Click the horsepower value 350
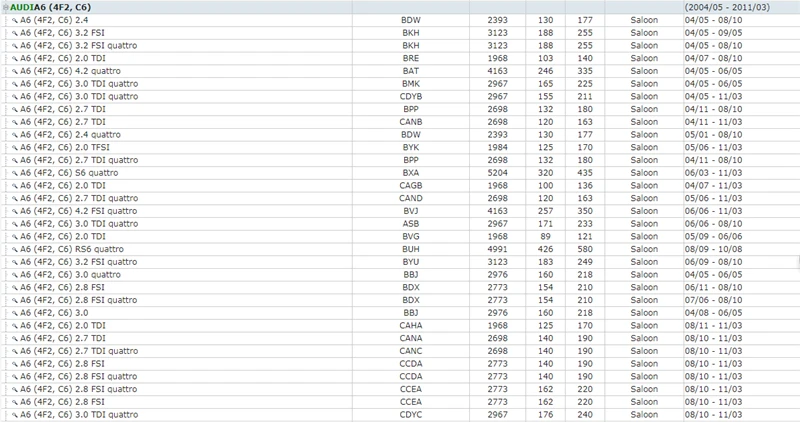Image resolution: width=800 pixels, height=422 pixels. point(585,211)
